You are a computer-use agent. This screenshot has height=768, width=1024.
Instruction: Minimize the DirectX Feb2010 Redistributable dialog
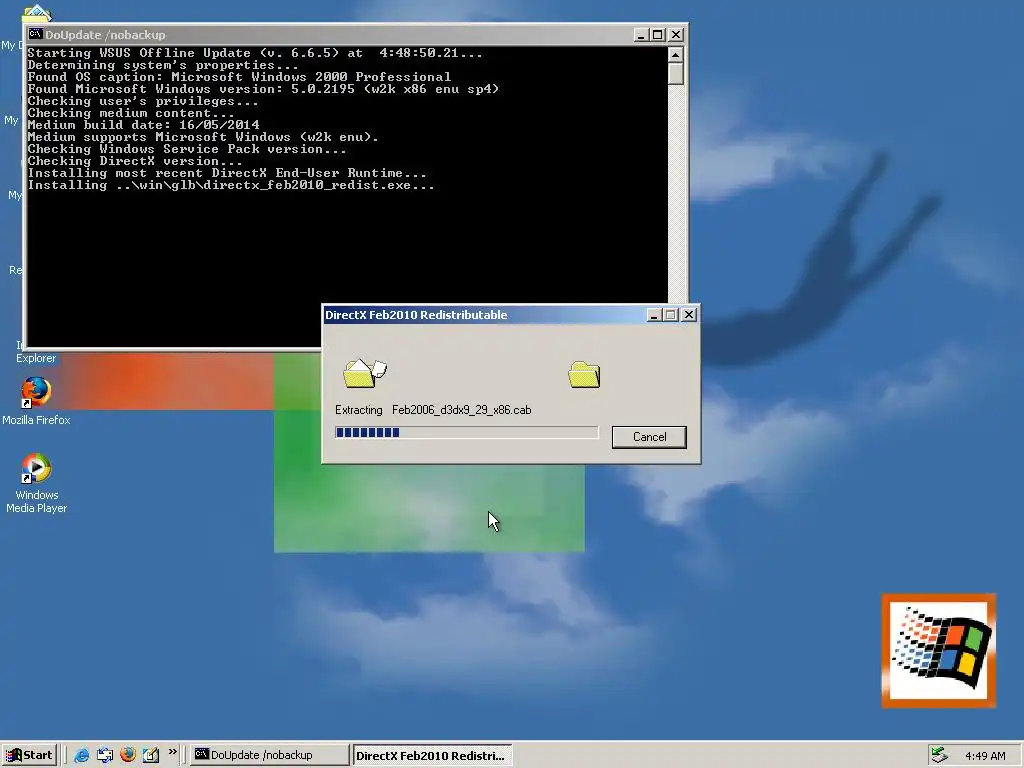pyautogui.click(x=654, y=315)
